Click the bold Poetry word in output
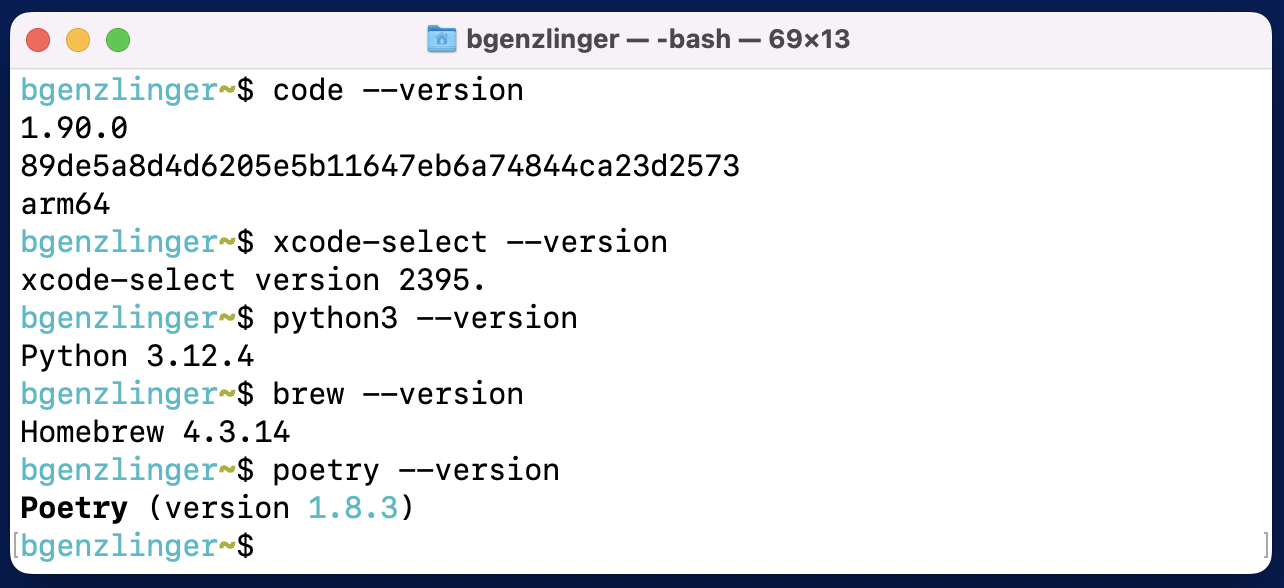This screenshot has height=588, width=1284. pos(75,509)
